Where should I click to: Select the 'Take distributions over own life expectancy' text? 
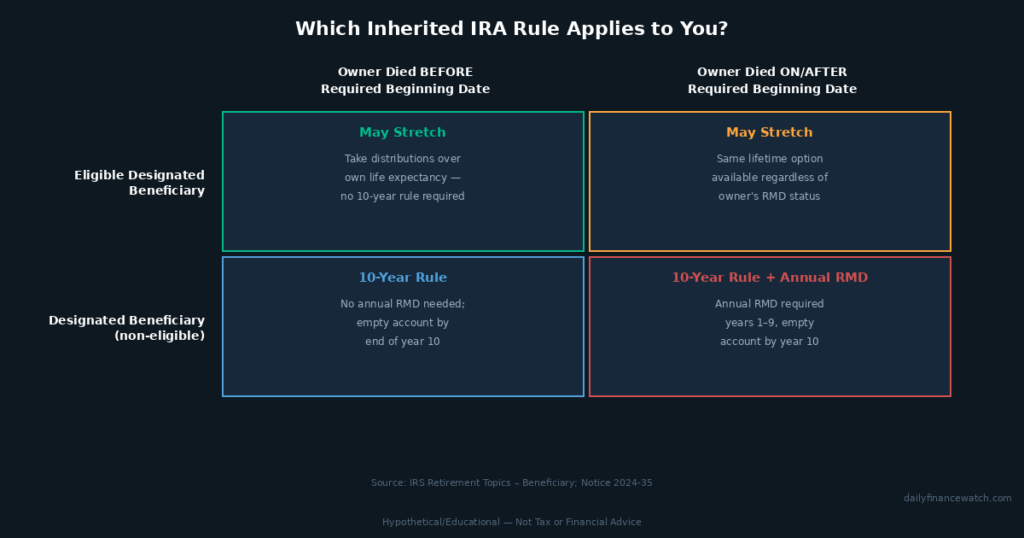click(402, 168)
